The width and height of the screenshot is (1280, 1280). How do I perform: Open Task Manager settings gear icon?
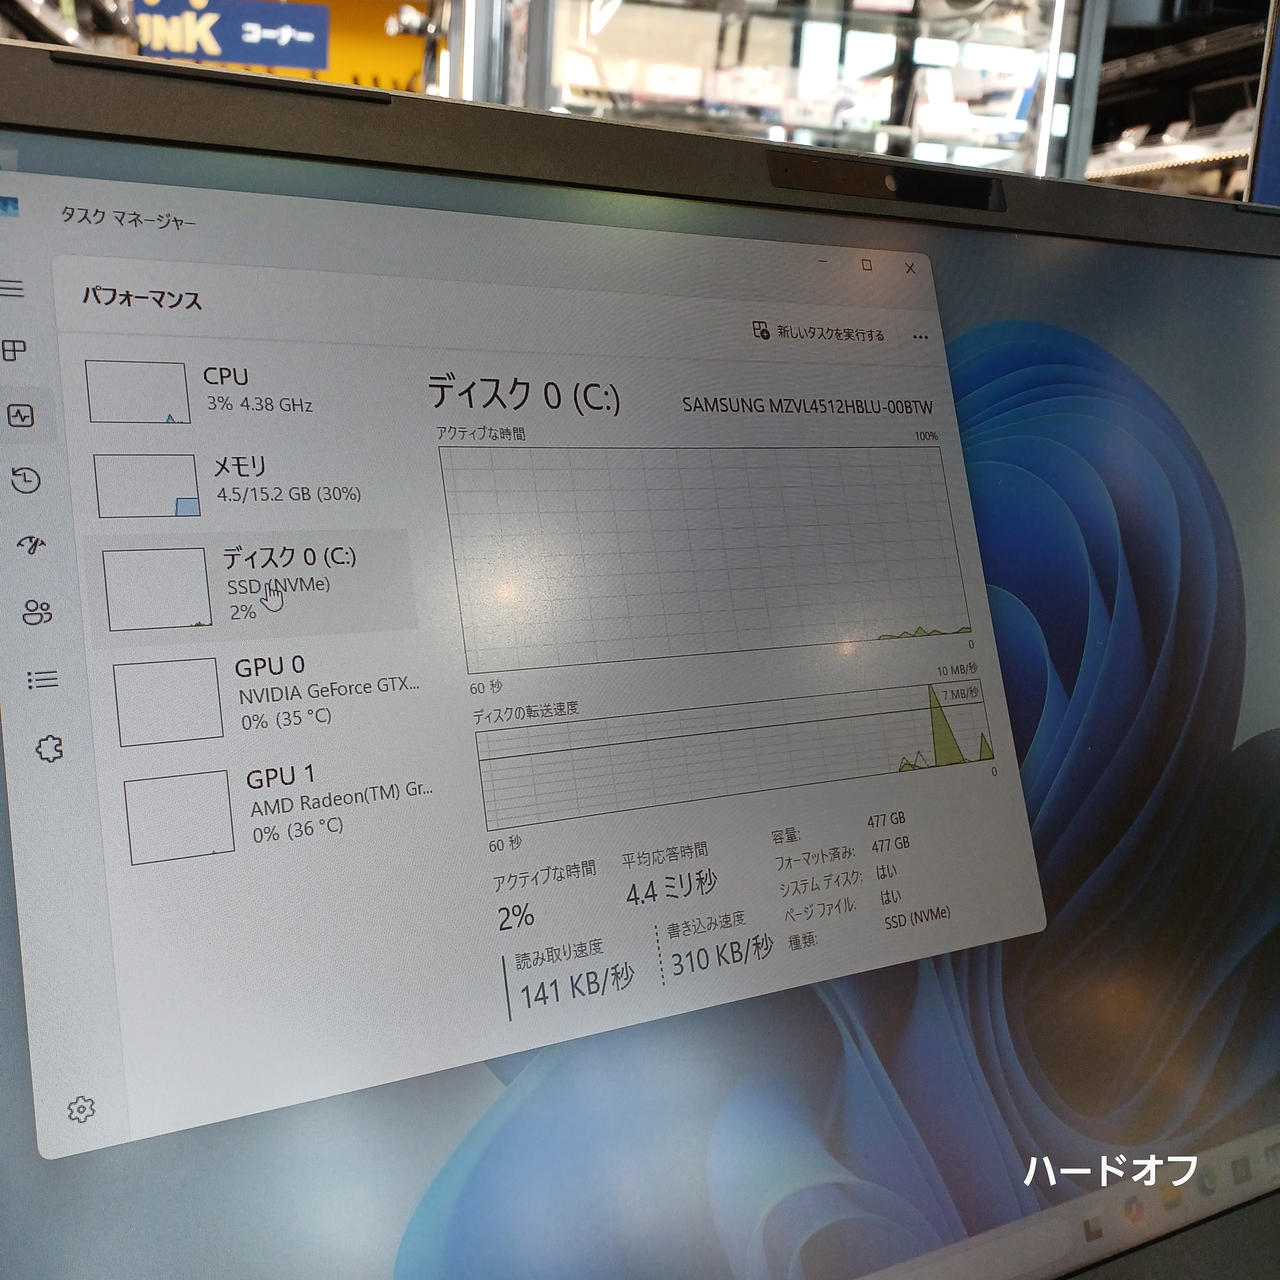[81, 1108]
